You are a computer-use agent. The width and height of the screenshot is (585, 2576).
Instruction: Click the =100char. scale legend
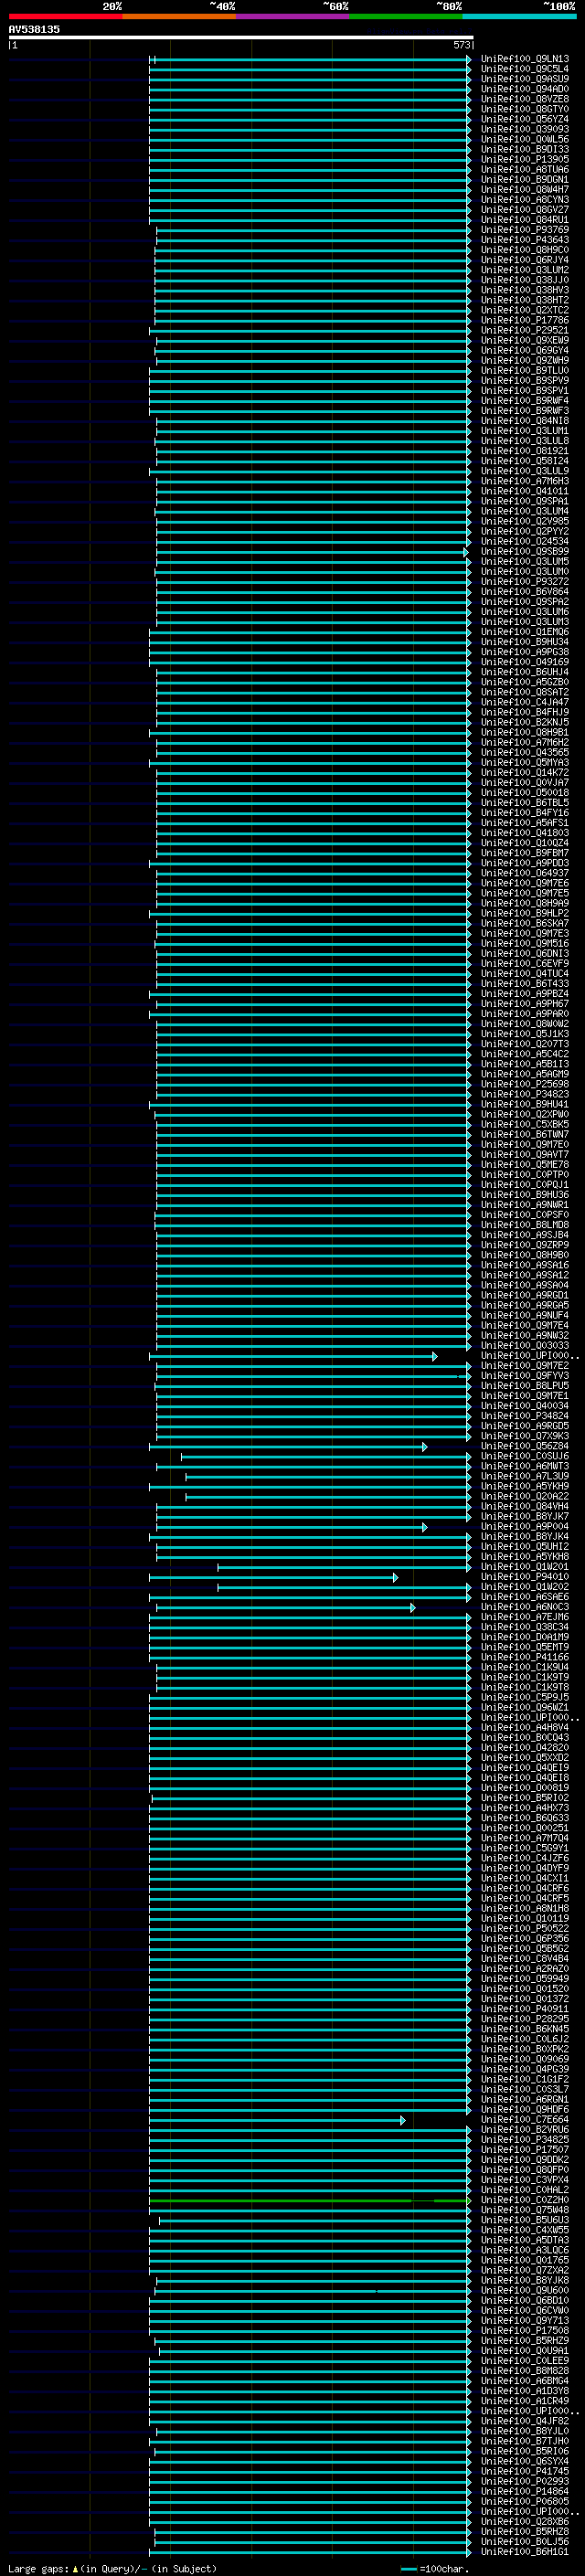[x=435, y=2568]
